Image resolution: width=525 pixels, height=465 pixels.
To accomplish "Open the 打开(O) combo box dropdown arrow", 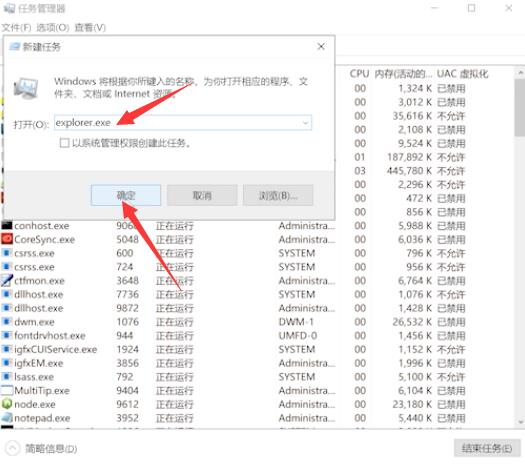I will [x=305, y=123].
